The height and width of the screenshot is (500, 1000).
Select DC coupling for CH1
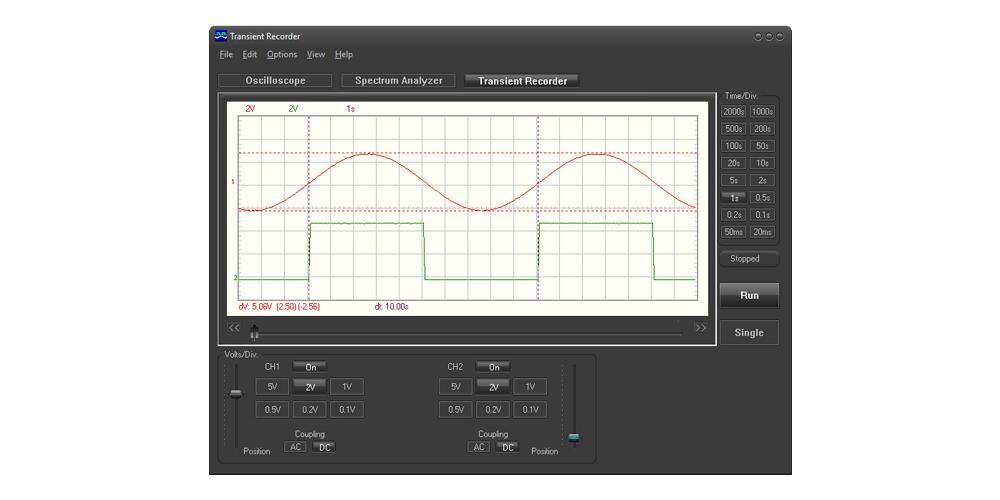click(325, 447)
